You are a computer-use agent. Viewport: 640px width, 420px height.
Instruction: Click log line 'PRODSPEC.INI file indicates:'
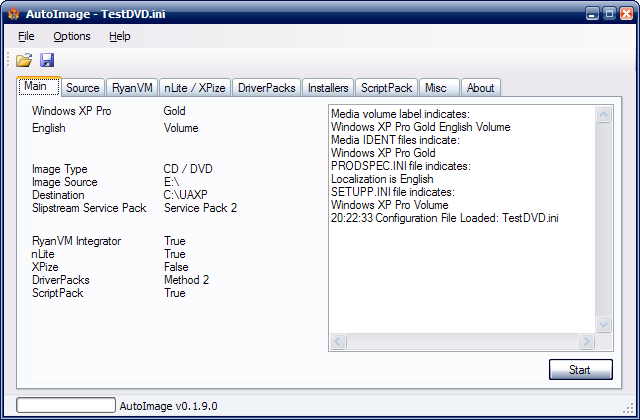point(401,167)
